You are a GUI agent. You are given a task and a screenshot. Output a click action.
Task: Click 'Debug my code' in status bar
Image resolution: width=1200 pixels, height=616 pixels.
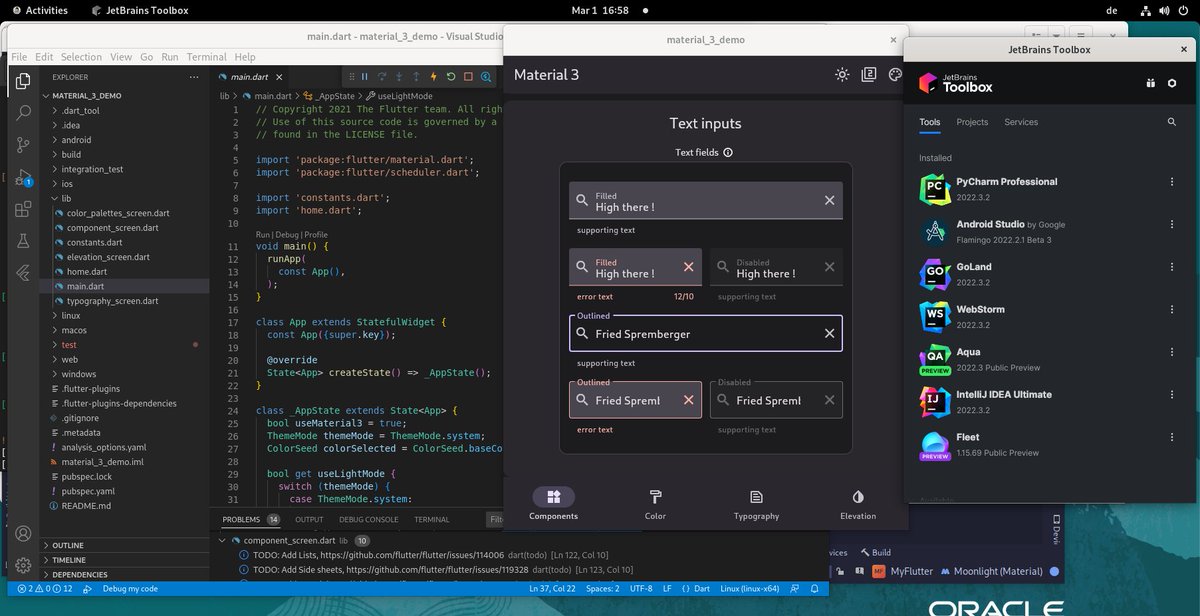(x=130, y=589)
